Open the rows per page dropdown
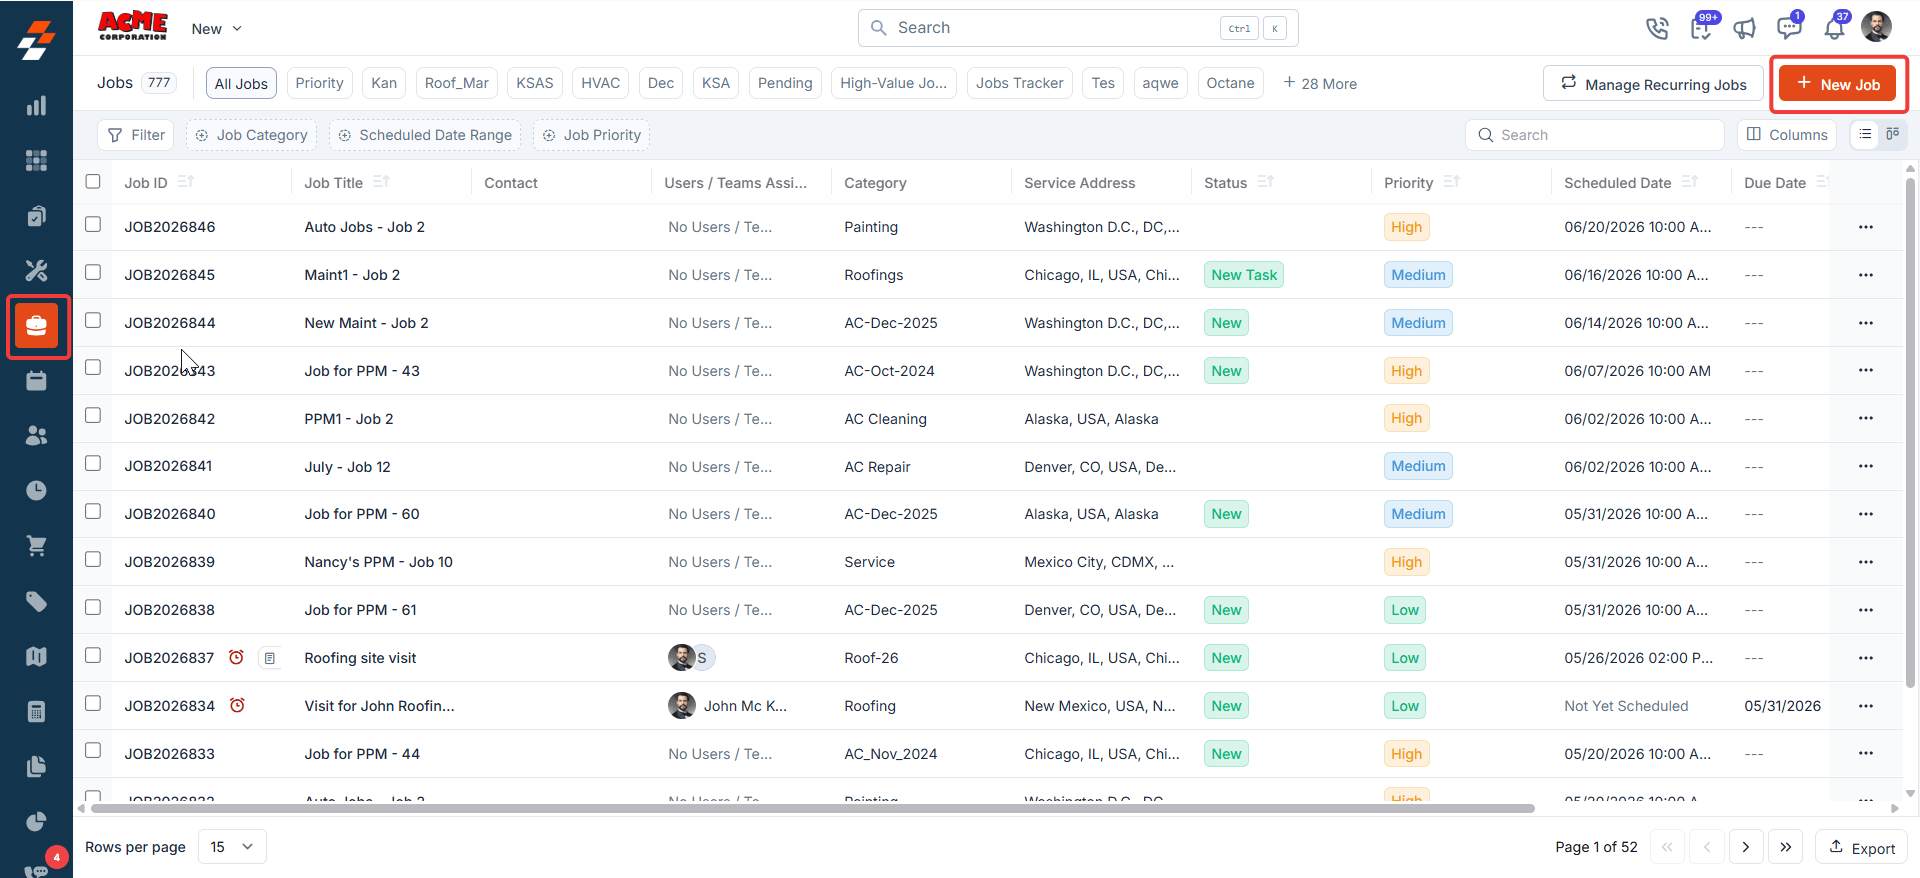This screenshot has width=1920, height=878. coord(232,847)
